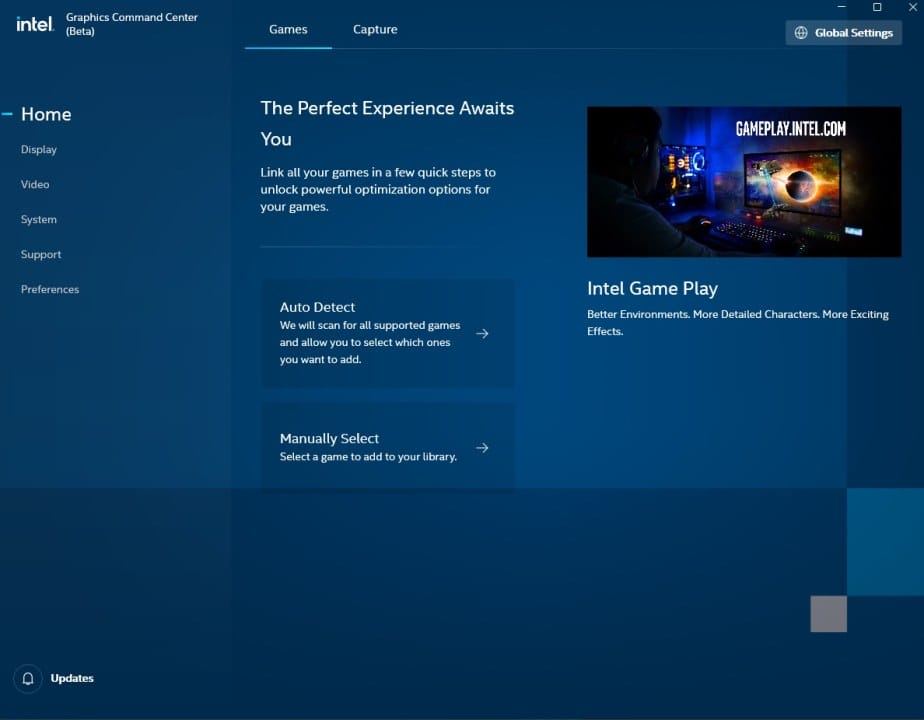Click the Updates label
Image resolution: width=924 pixels, height=720 pixels.
72,678
